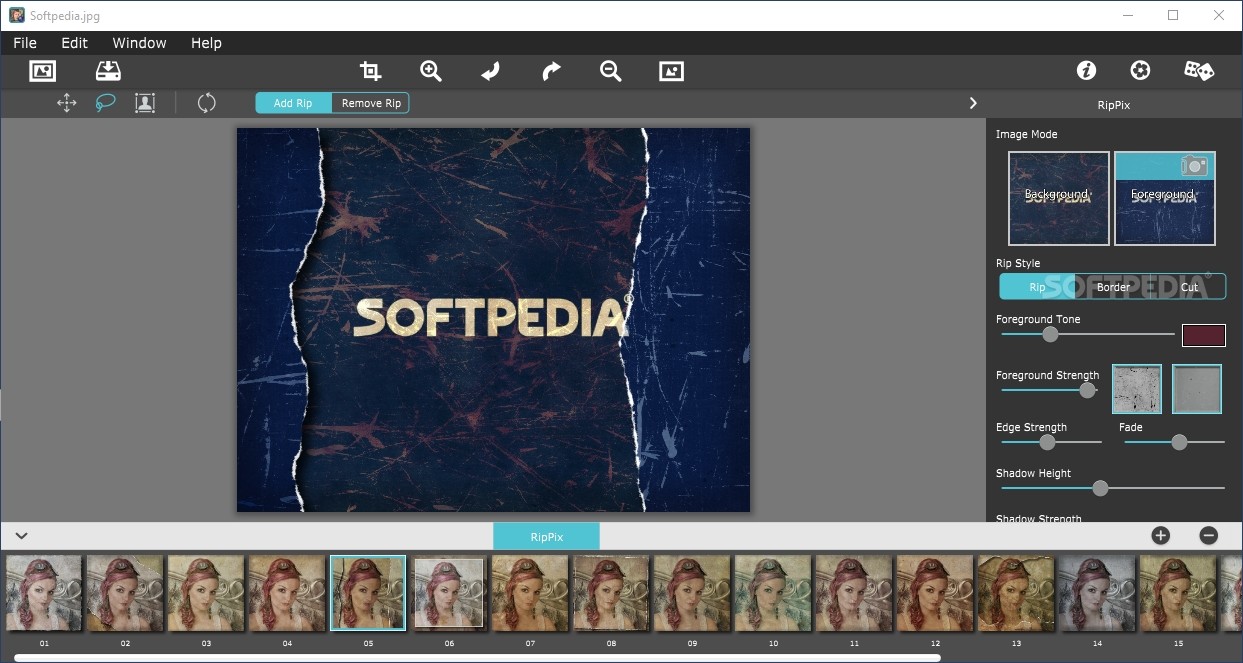Open the Help menu
Viewport: 1243px width, 663px height.
[x=206, y=43]
